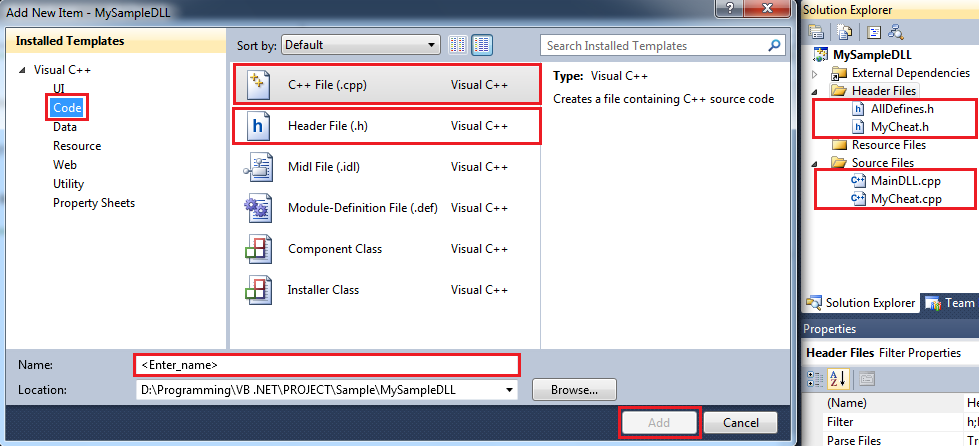
Task: Select the Solution Explorer tab
Action: 860,303
